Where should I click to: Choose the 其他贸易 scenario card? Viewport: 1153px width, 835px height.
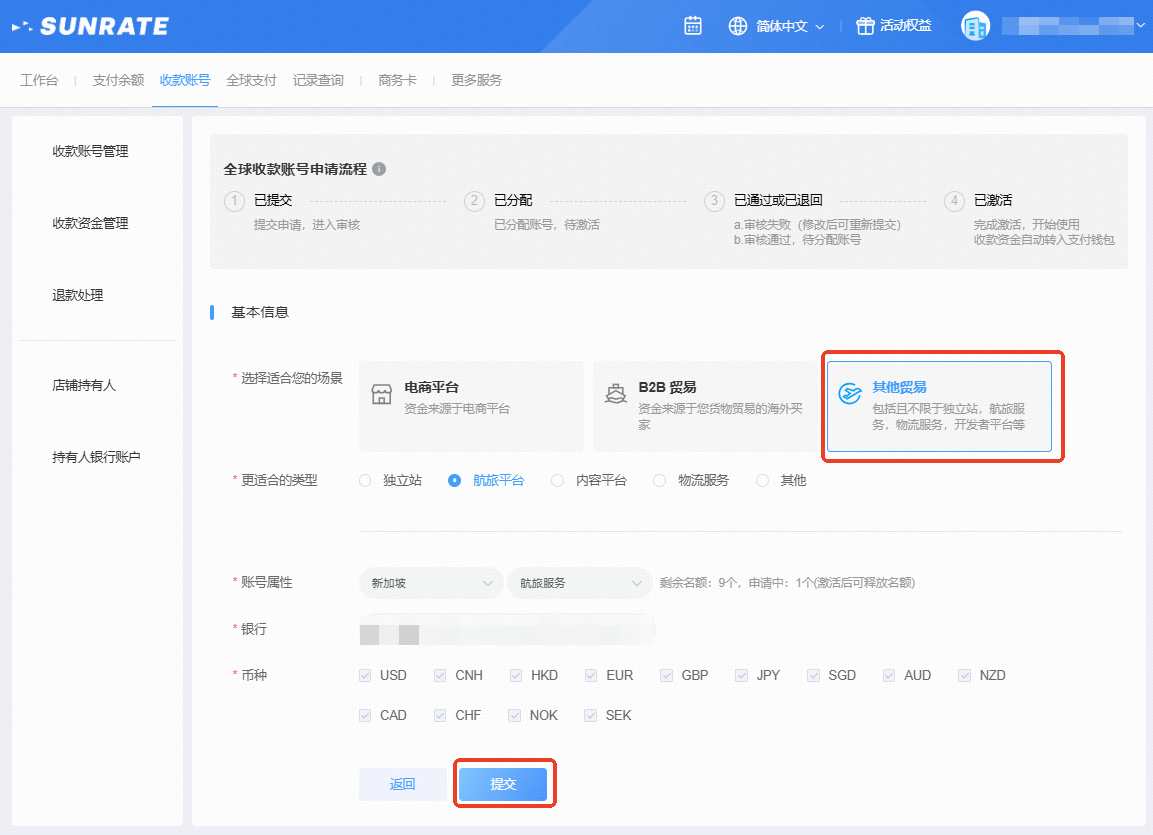pos(939,407)
